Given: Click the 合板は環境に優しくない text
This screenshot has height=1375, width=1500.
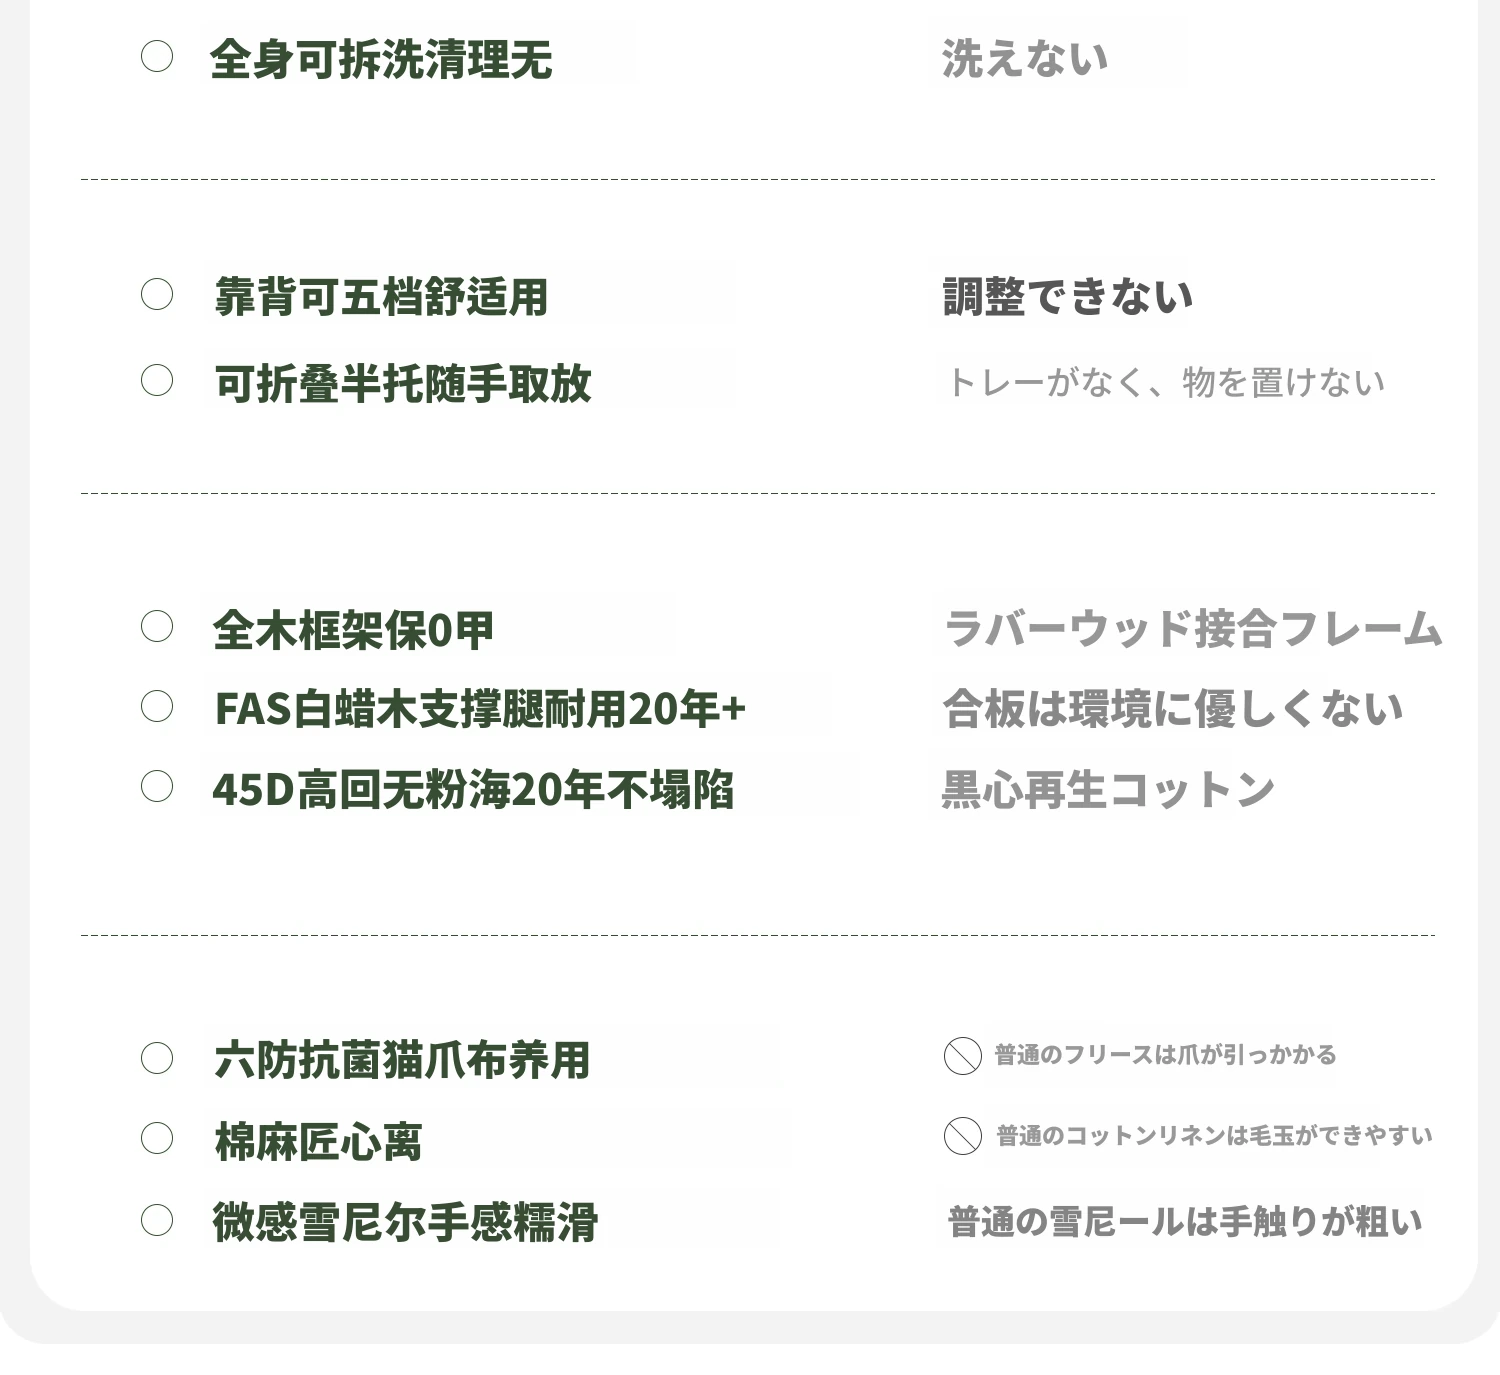Looking at the screenshot, I should coord(1173,709).
